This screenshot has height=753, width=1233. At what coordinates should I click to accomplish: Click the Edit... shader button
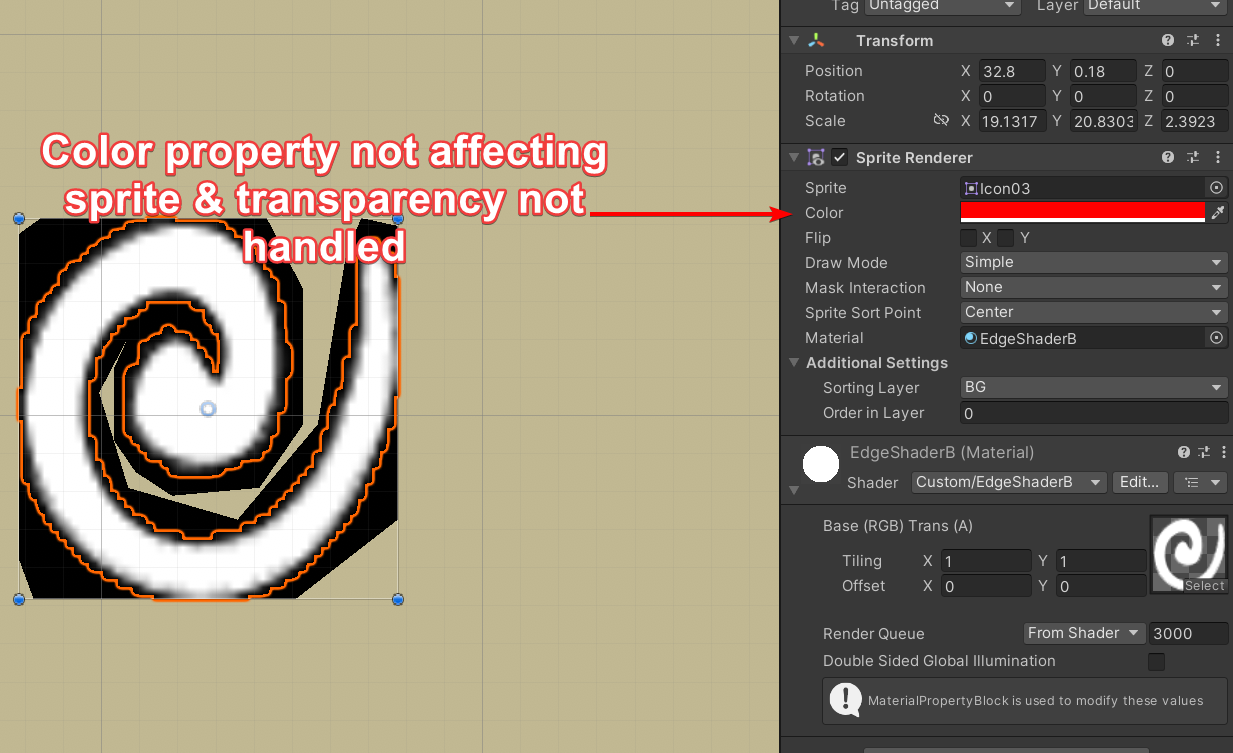pyautogui.click(x=1140, y=482)
